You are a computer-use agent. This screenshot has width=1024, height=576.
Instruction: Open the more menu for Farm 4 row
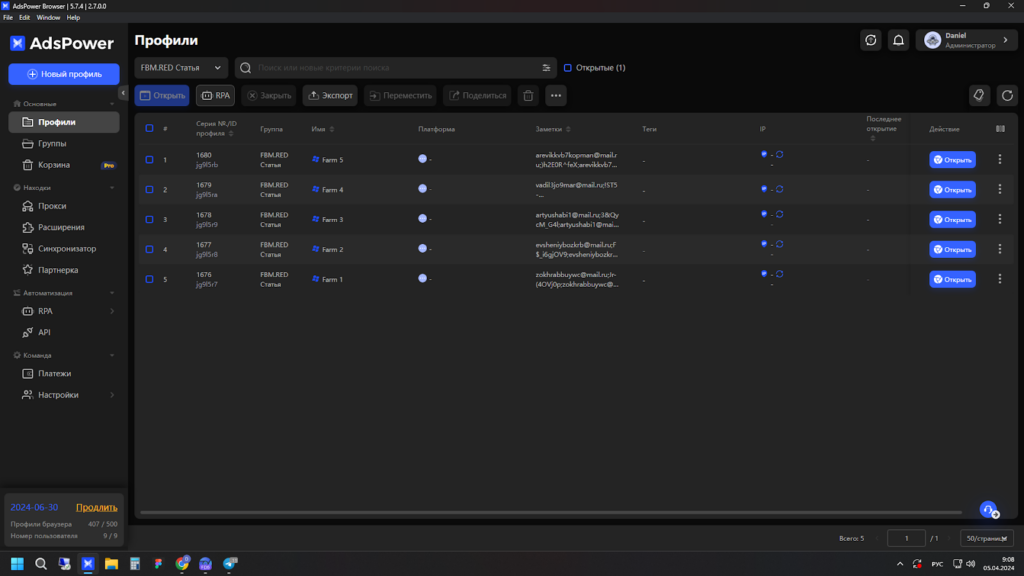pyautogui.click(x=1000, y=189)
